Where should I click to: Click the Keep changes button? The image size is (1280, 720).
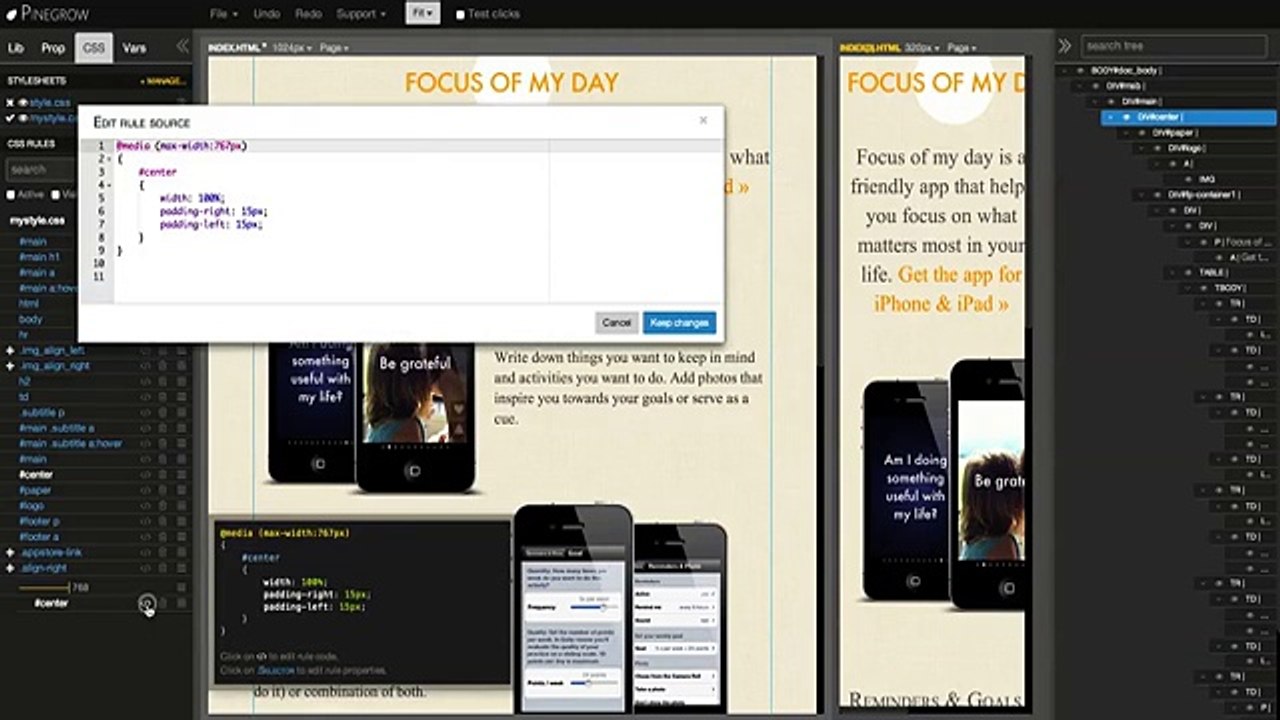[679, 322]
